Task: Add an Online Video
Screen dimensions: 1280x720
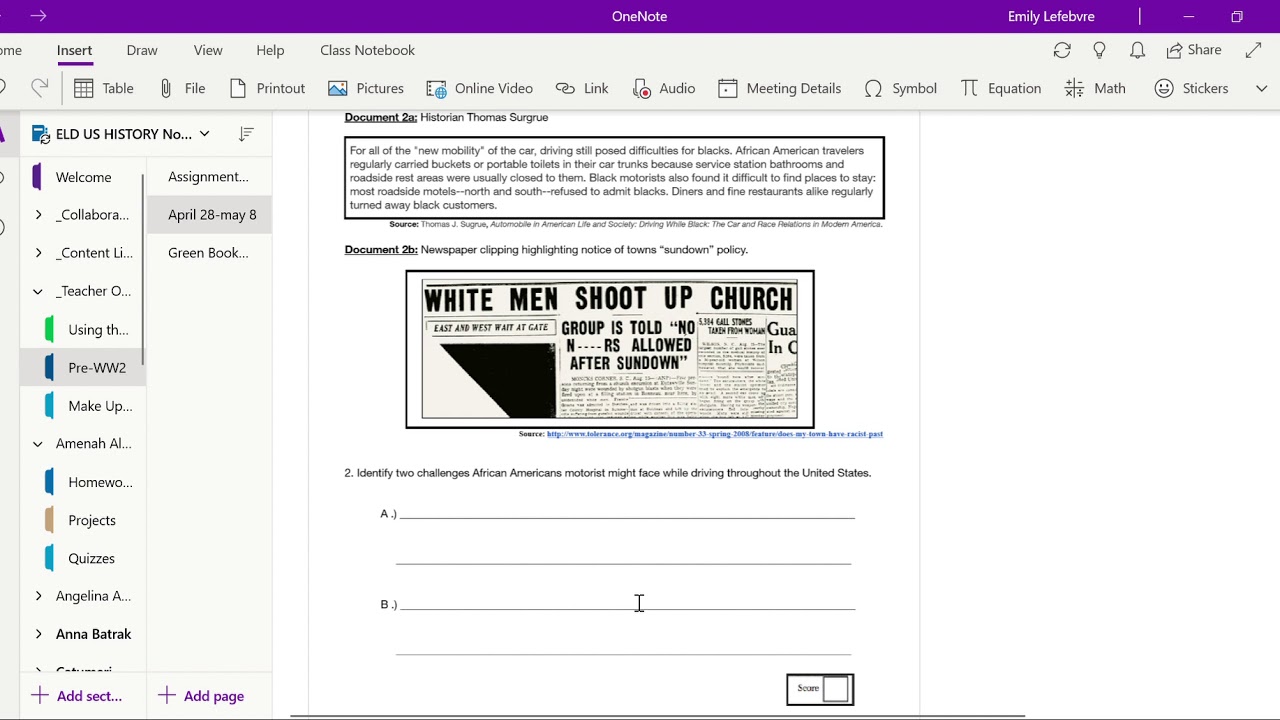Action: click(x=479, y=88)
